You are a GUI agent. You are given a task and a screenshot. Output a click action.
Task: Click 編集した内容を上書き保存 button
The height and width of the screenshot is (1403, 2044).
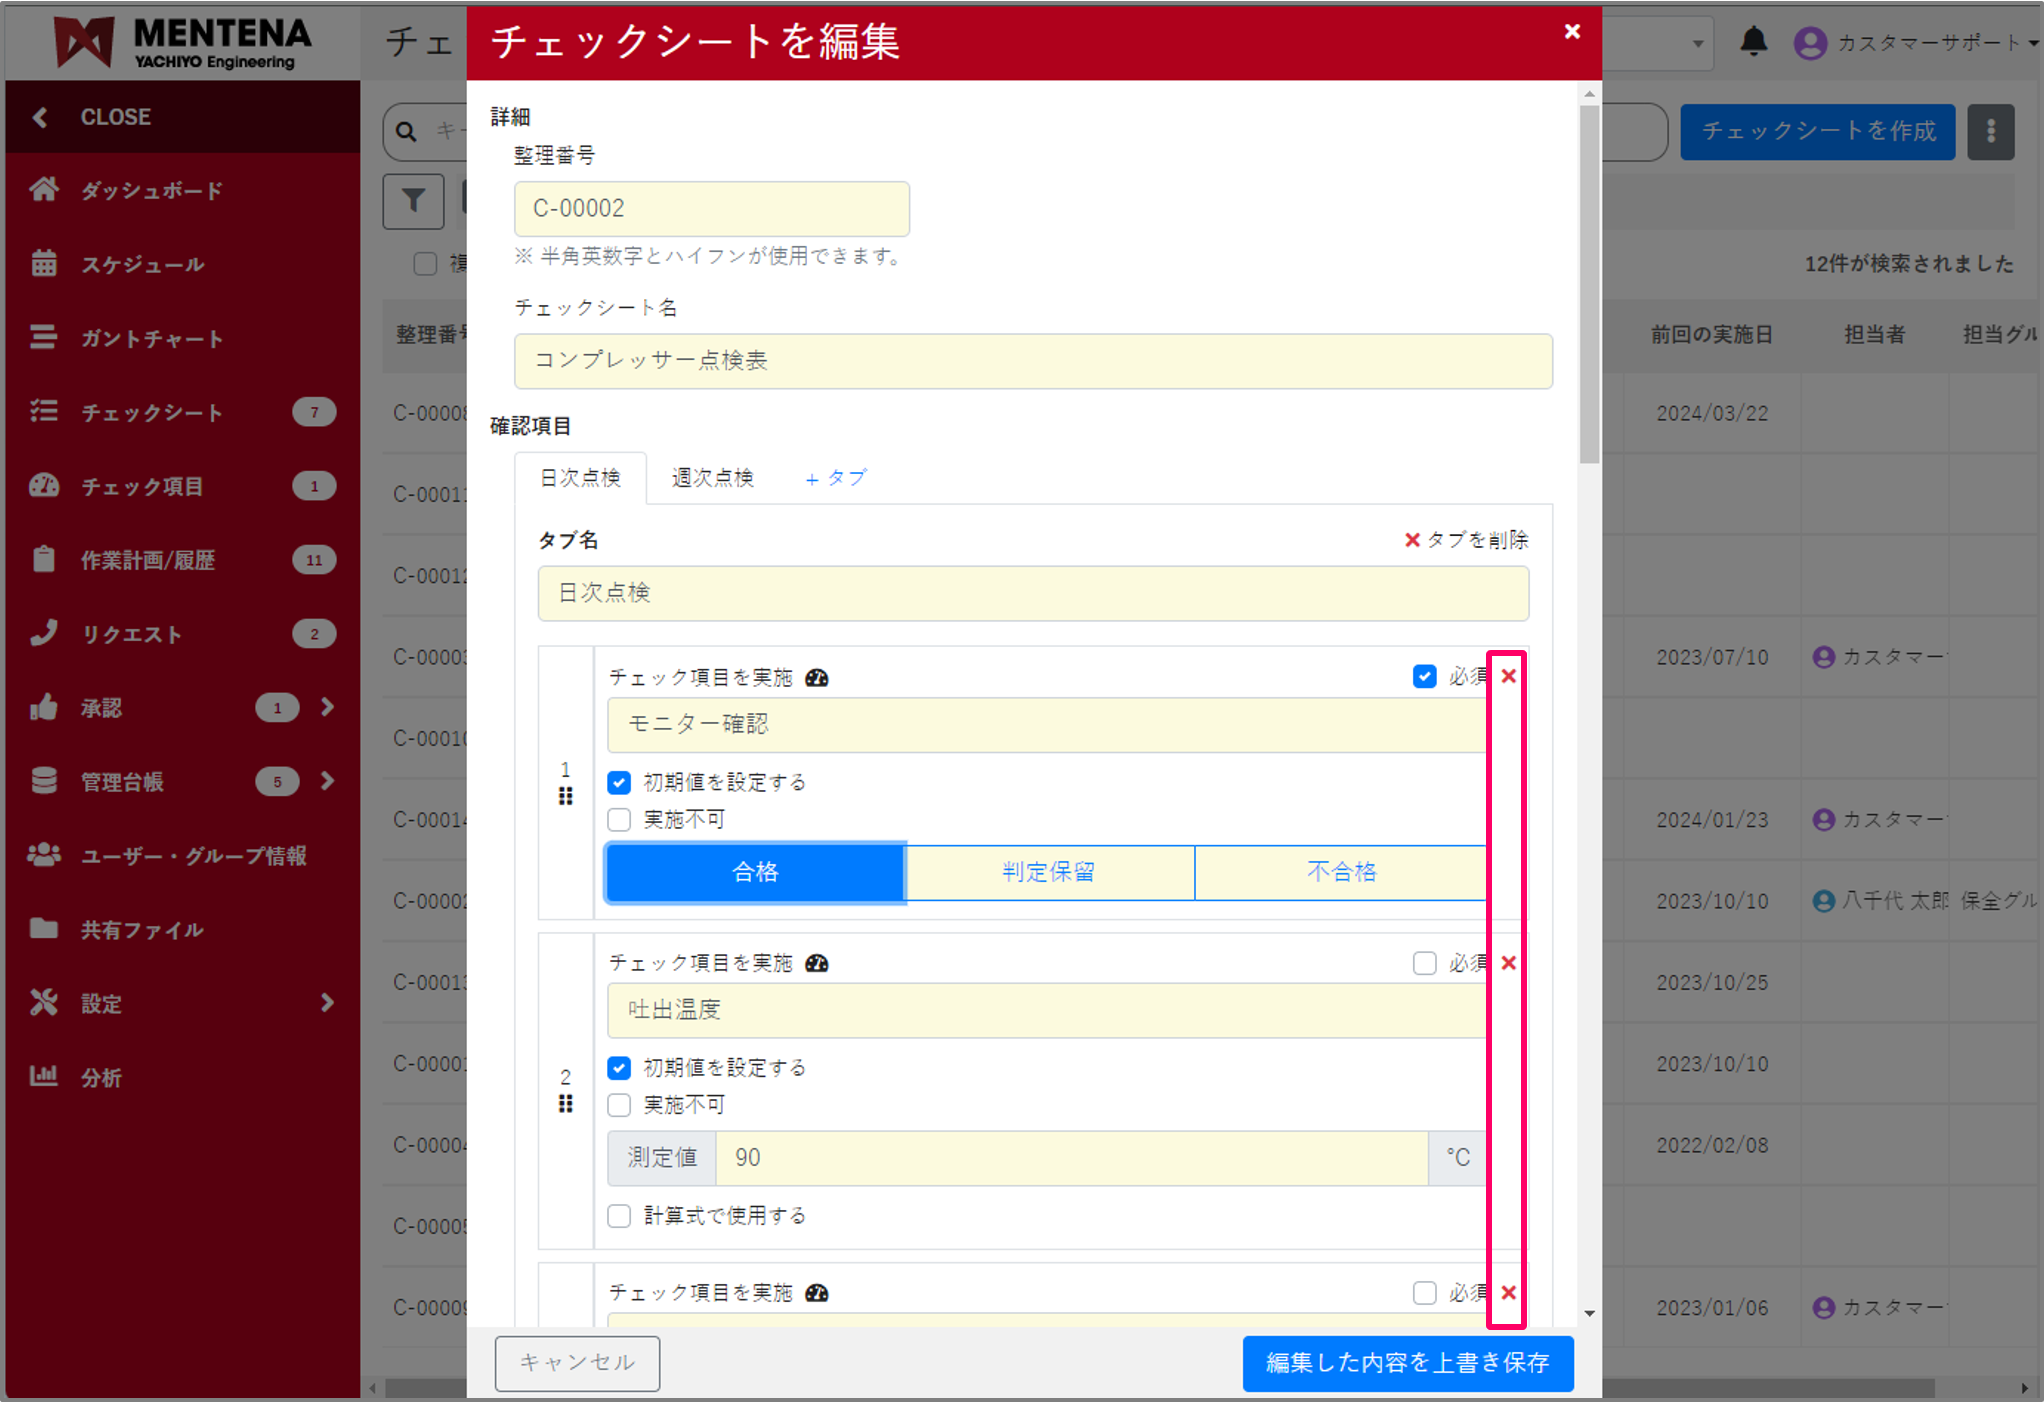(1407, 1363)
